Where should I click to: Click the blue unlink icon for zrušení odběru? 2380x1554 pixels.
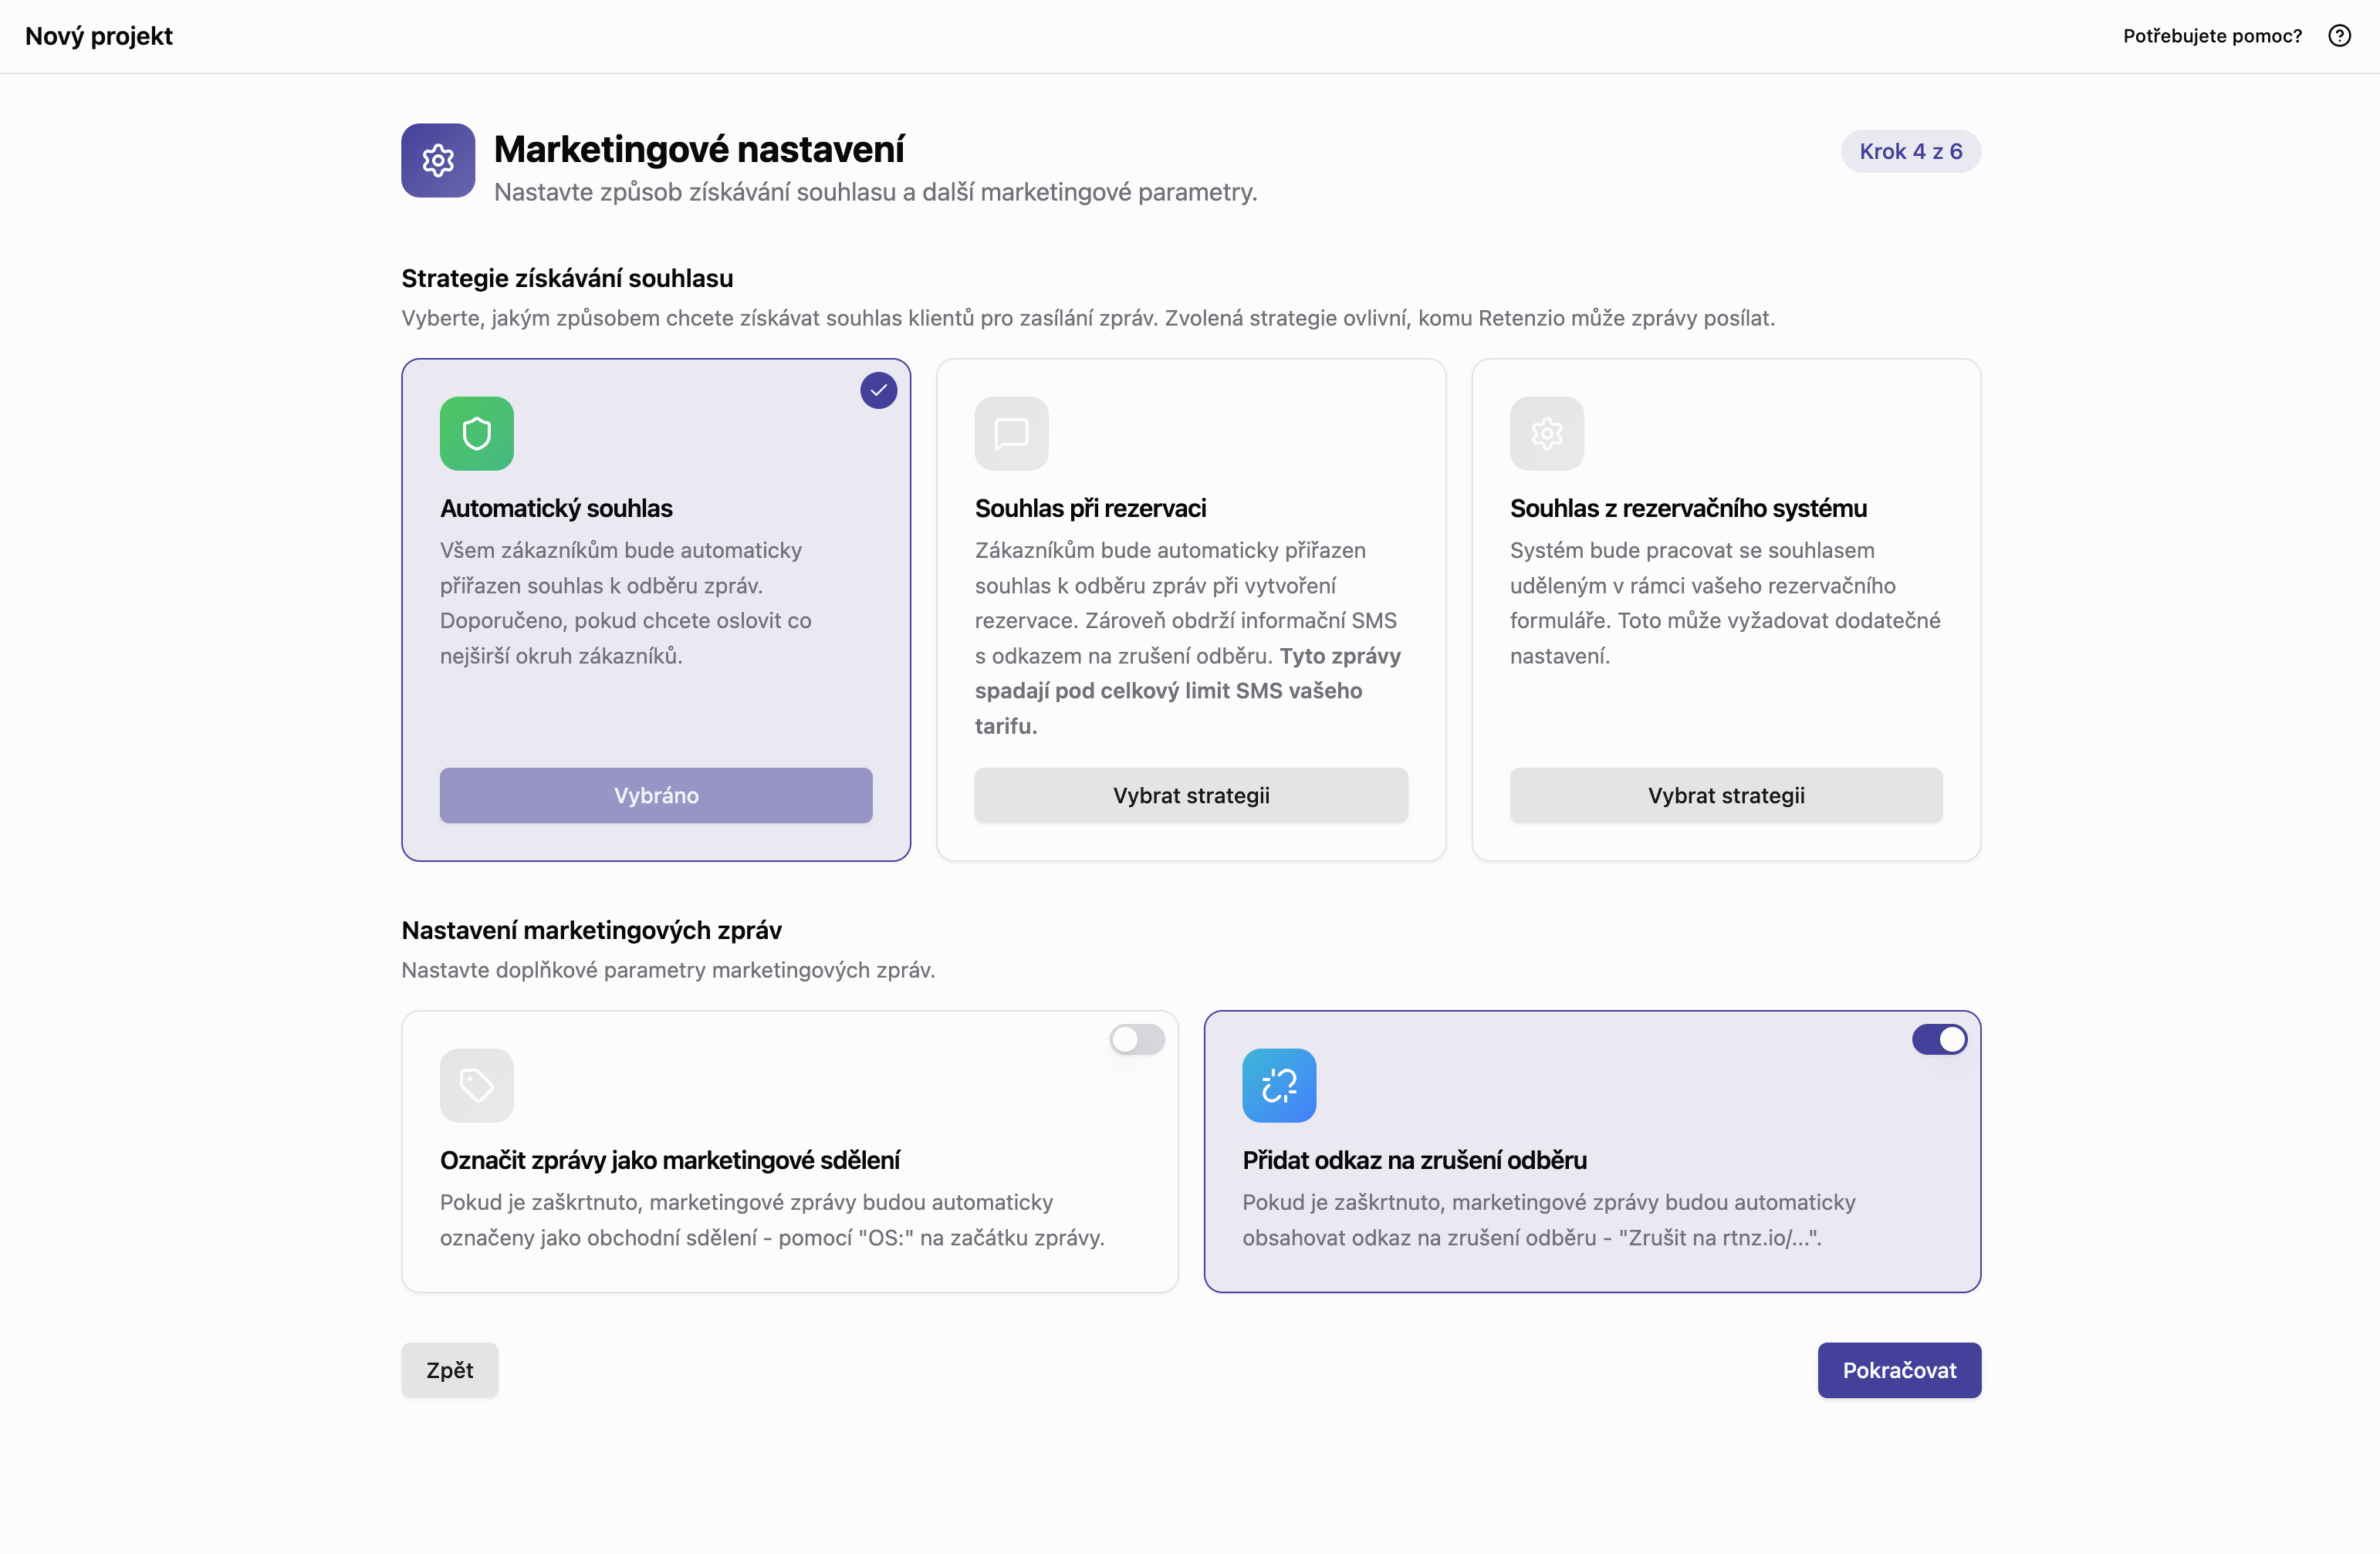(x=1279, y=1085)
